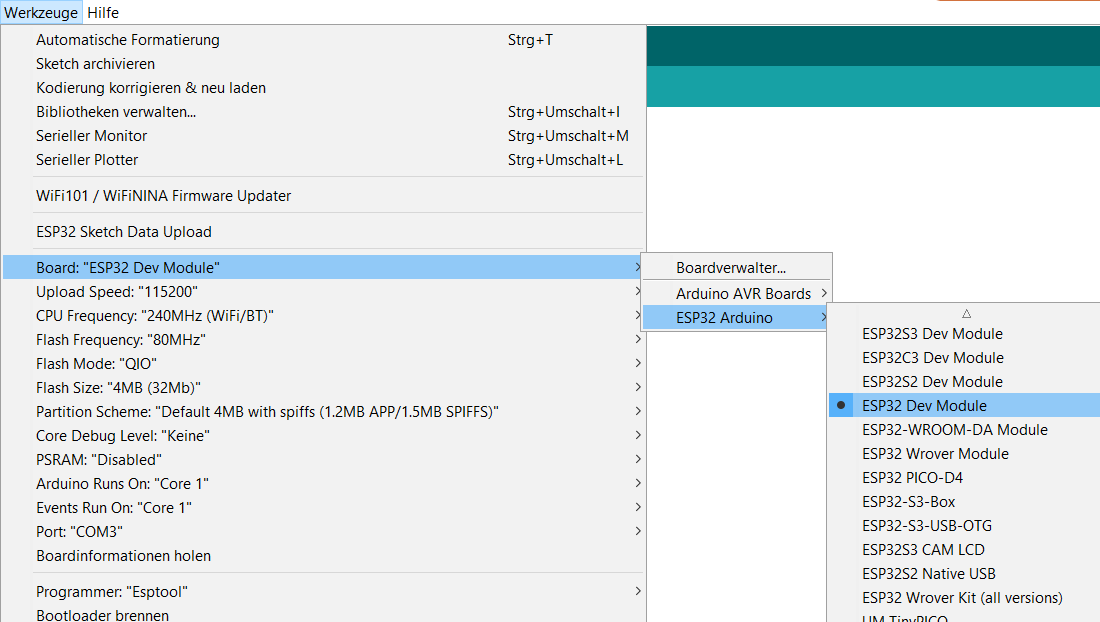Expand the Programmer Esptool submenu
This screenshot has width=1100, height=622.
click(x=112, y=592)
